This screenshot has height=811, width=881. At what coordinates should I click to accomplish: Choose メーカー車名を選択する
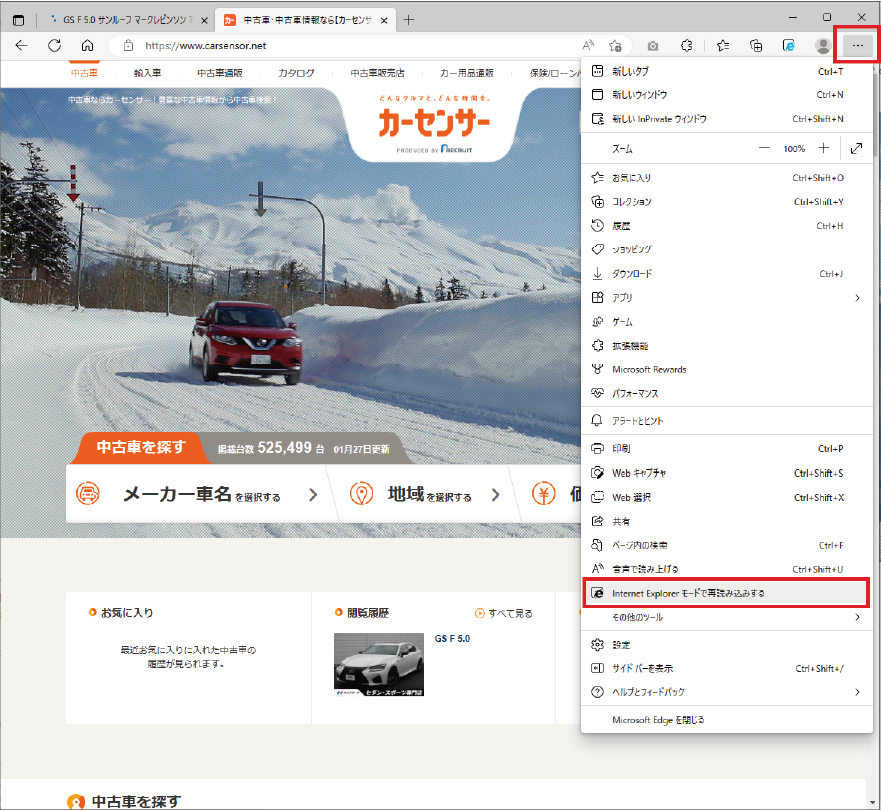[x=197, y=495]
